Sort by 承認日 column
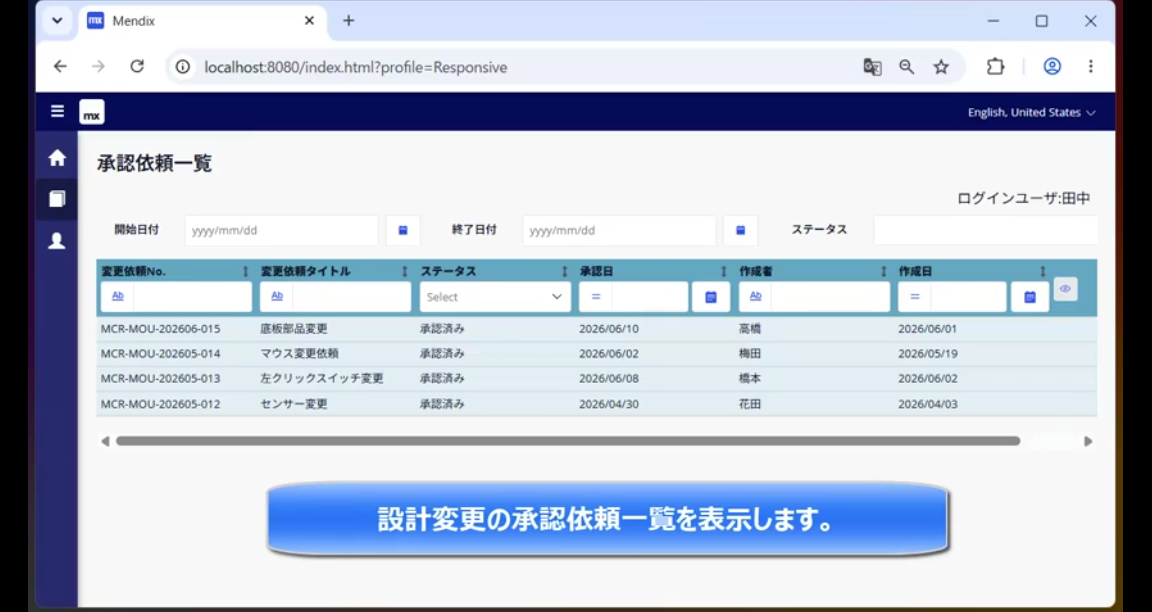 coord(724,272)
